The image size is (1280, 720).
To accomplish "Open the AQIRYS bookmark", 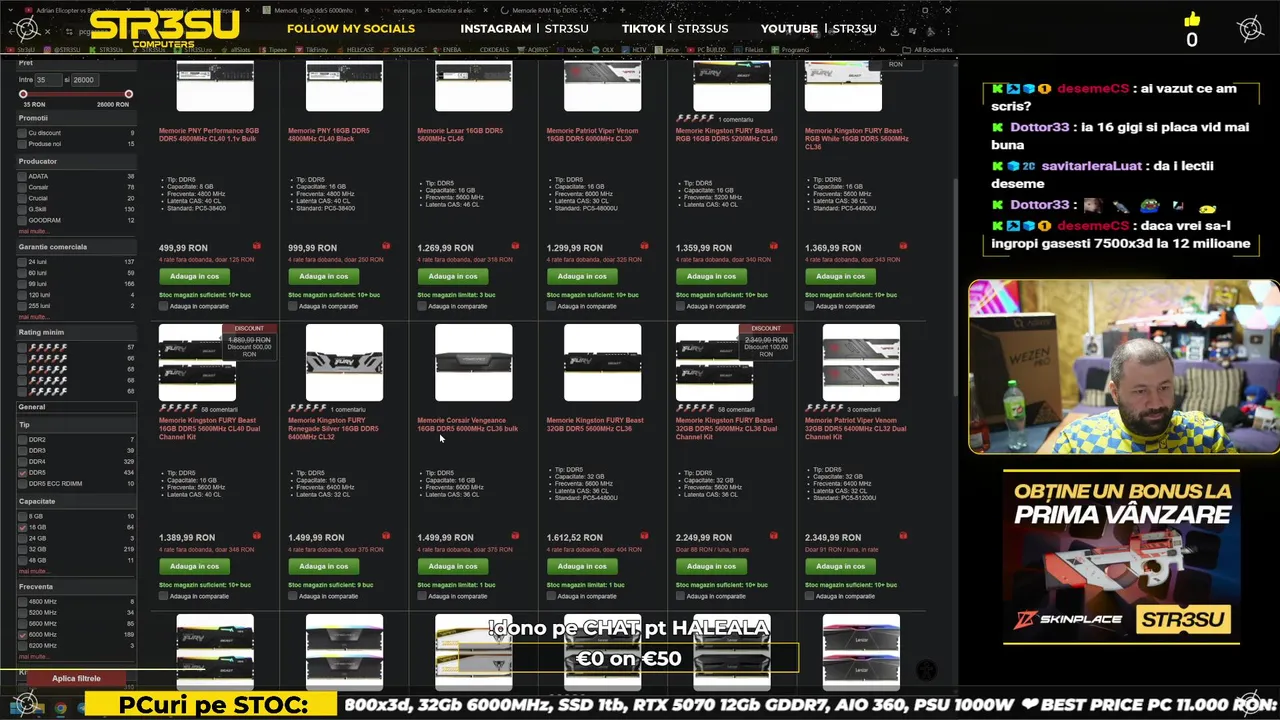I will [534, 49].
